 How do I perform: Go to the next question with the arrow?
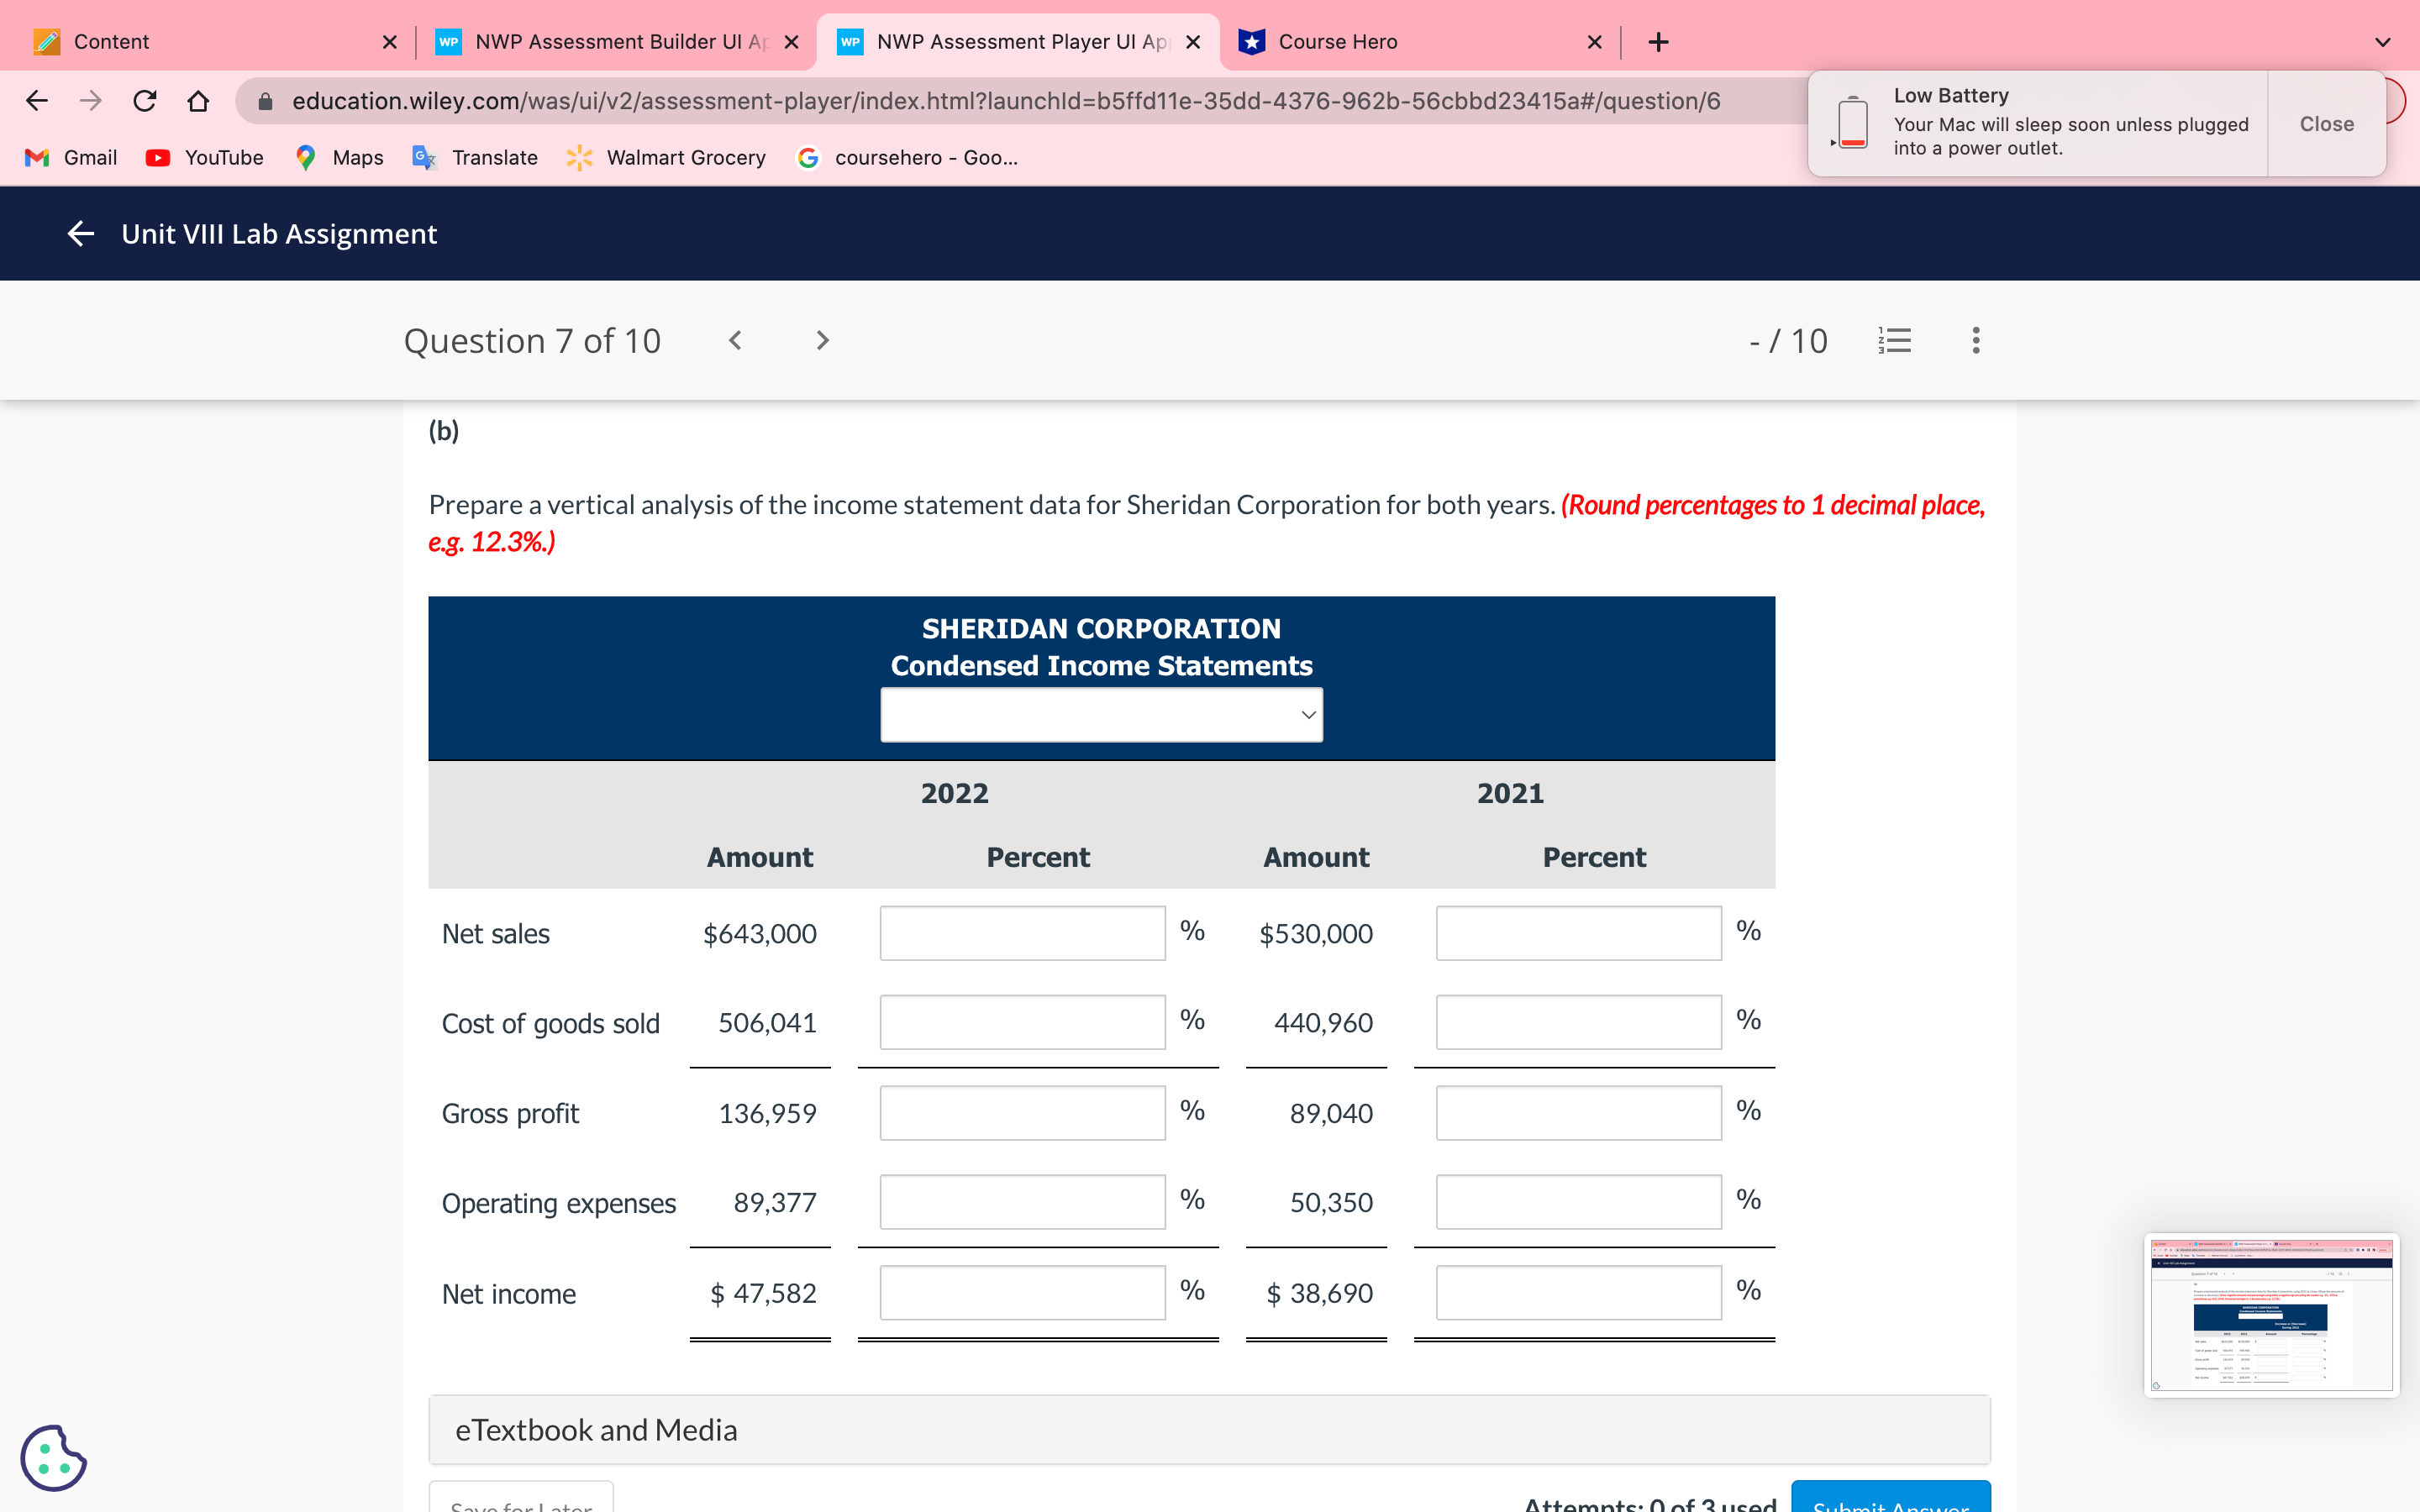[x=822, y=340]
